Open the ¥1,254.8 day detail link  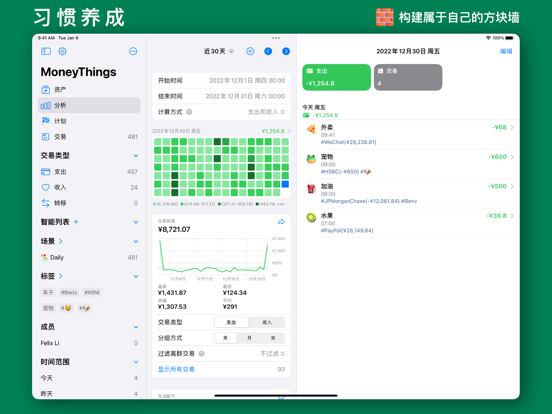pos(276,131)
